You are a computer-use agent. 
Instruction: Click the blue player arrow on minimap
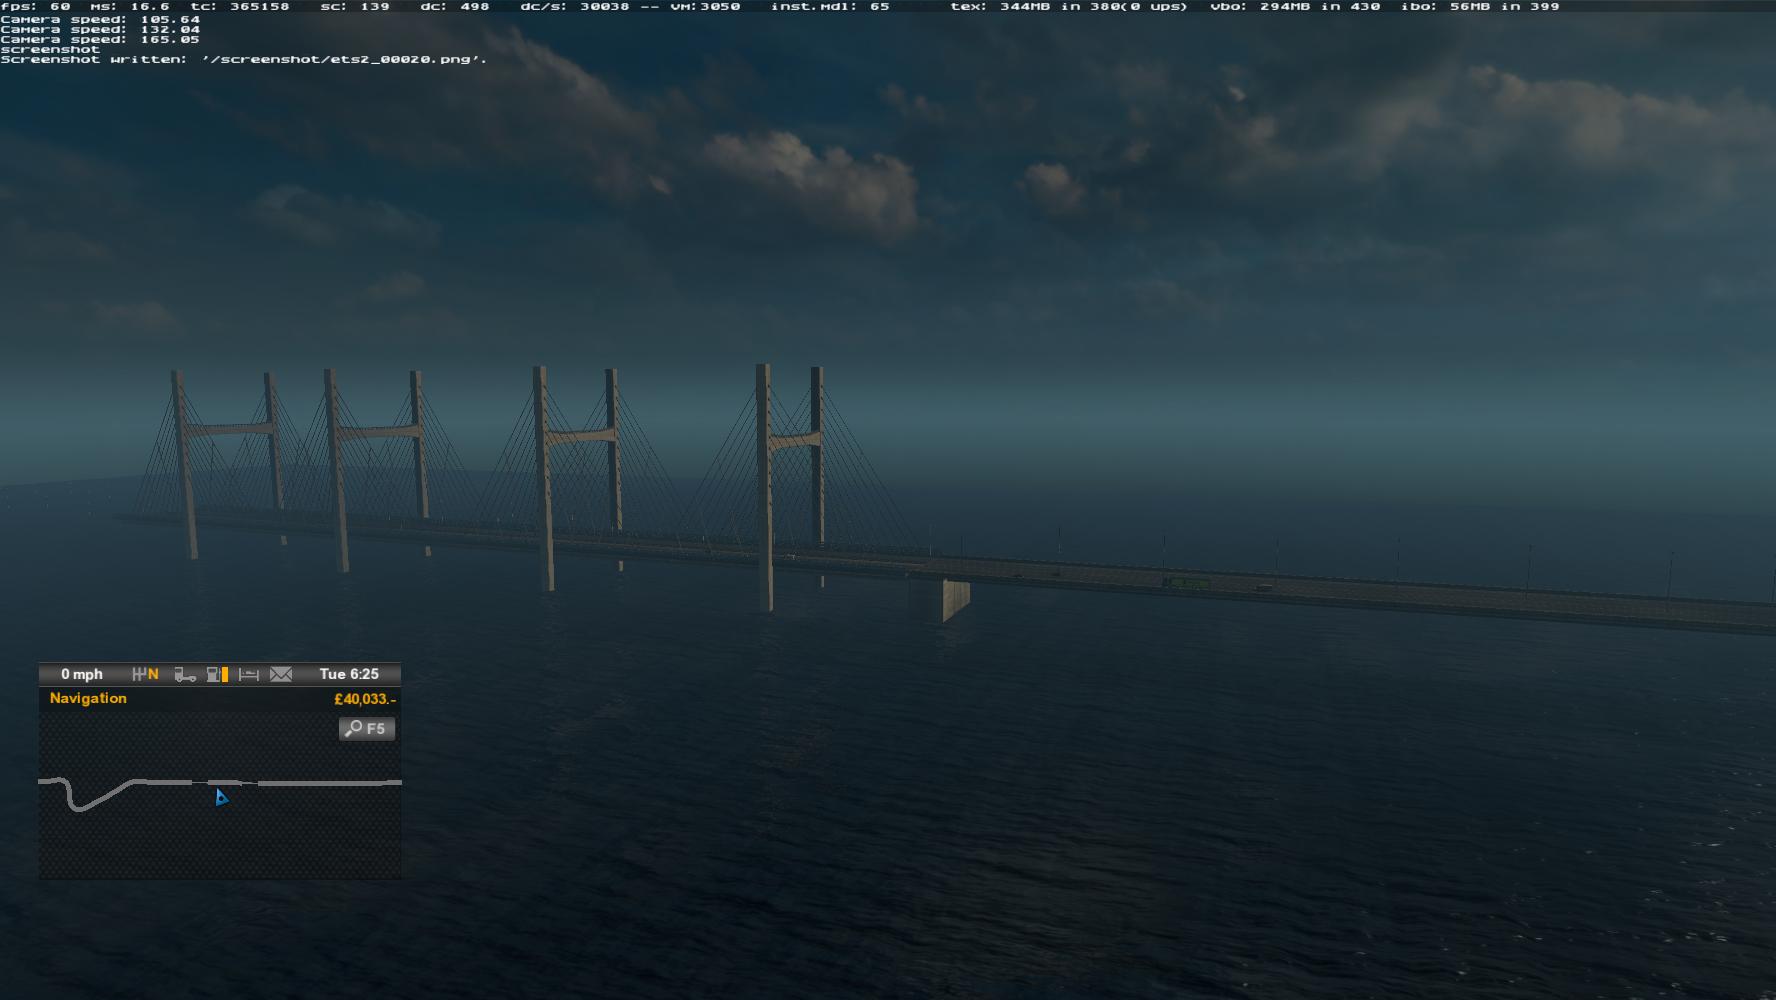click(221, 797)
